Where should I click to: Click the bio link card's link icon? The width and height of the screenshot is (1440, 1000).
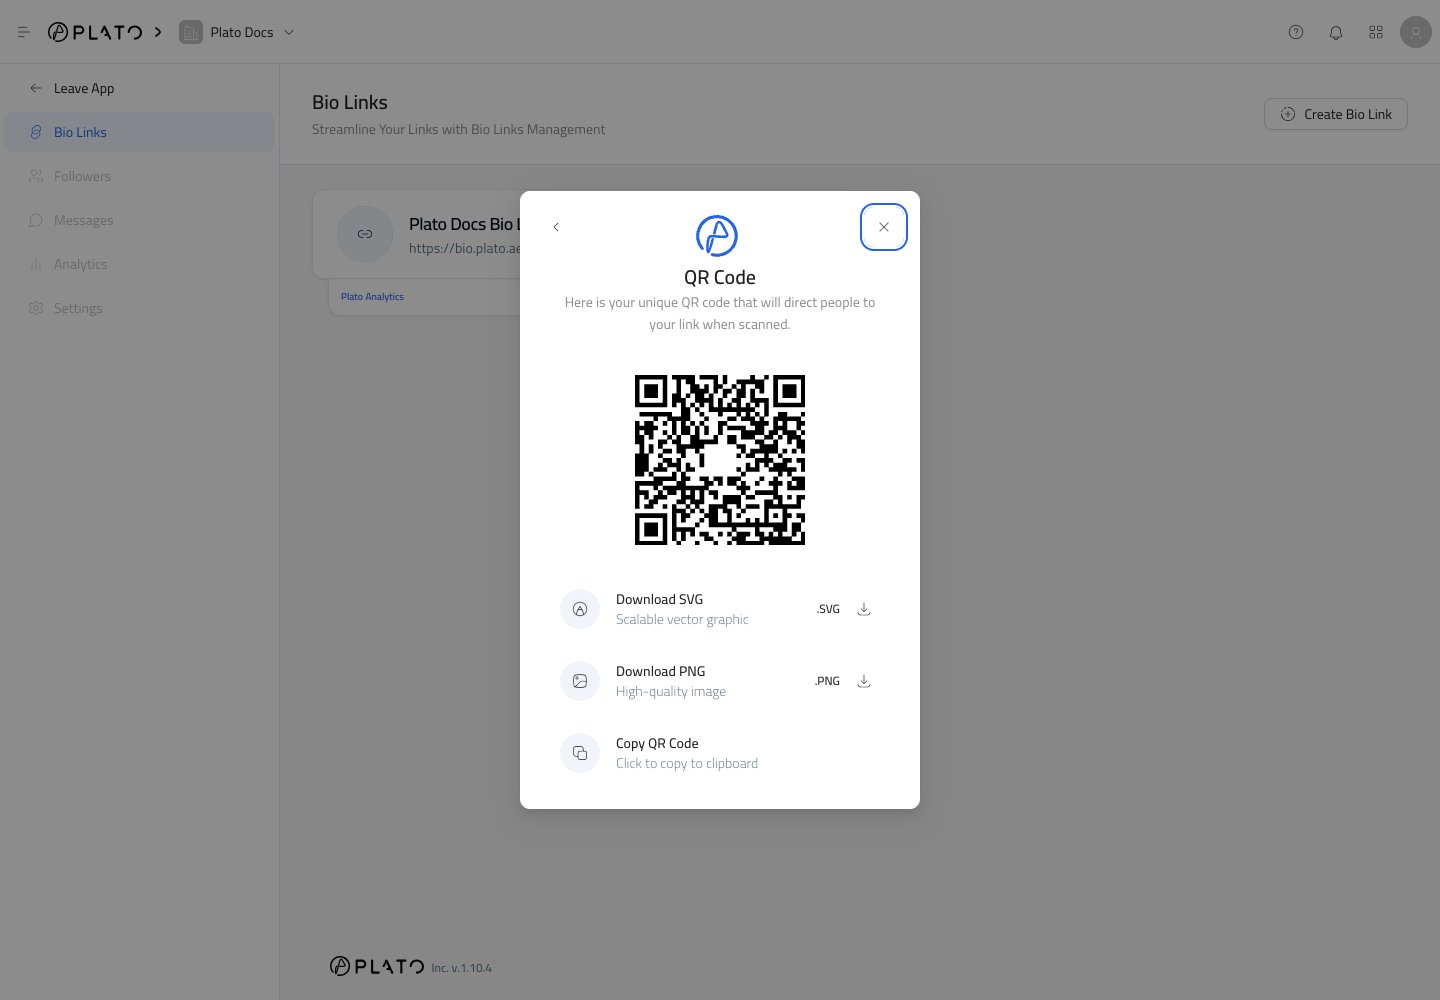(365, 234)
